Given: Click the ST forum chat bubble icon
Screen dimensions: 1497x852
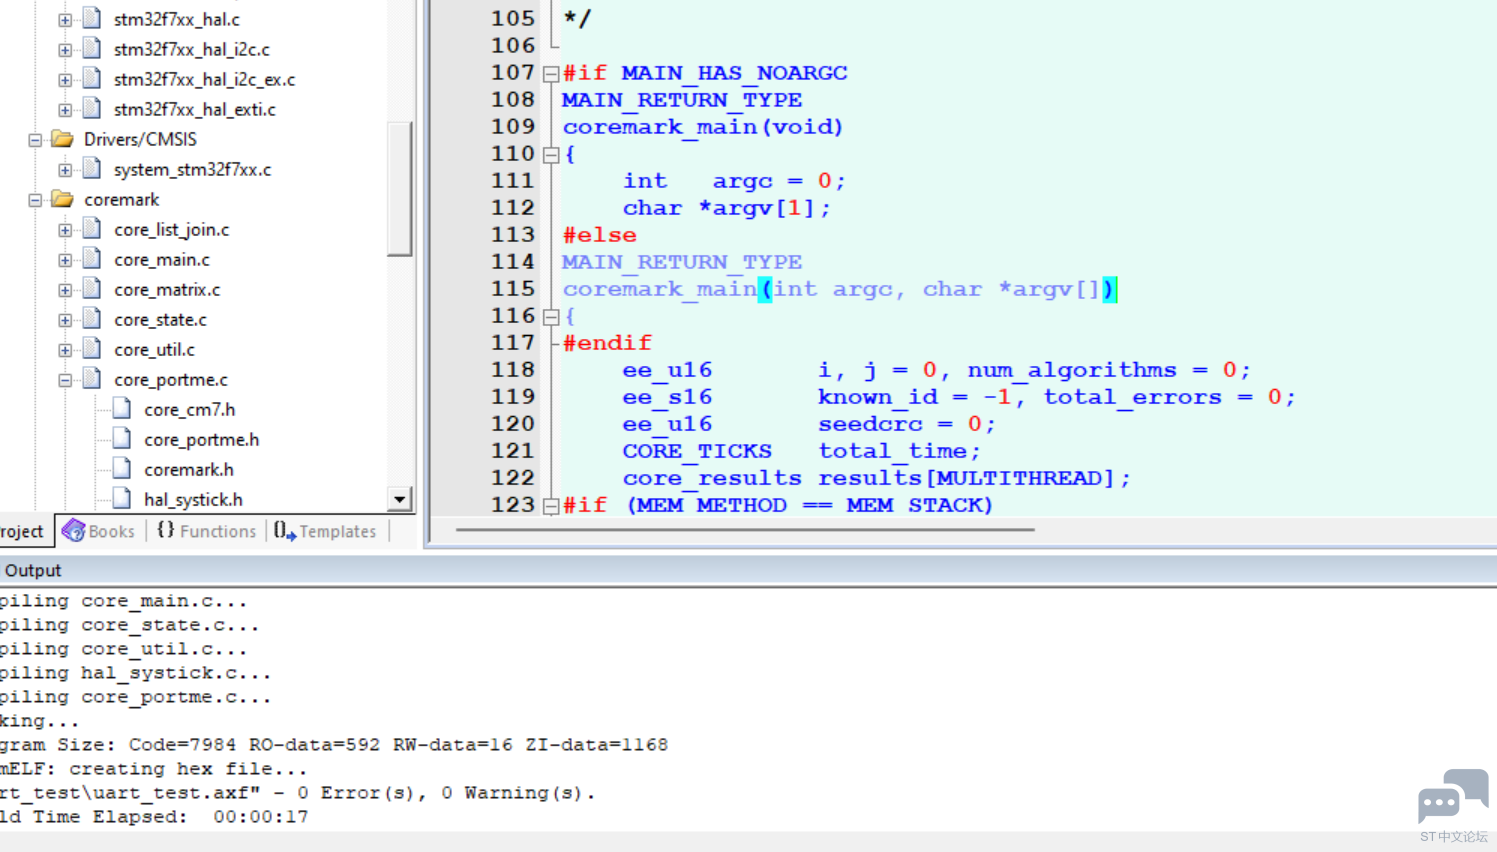Looking at the screenshot, I should click(1453, 796).
